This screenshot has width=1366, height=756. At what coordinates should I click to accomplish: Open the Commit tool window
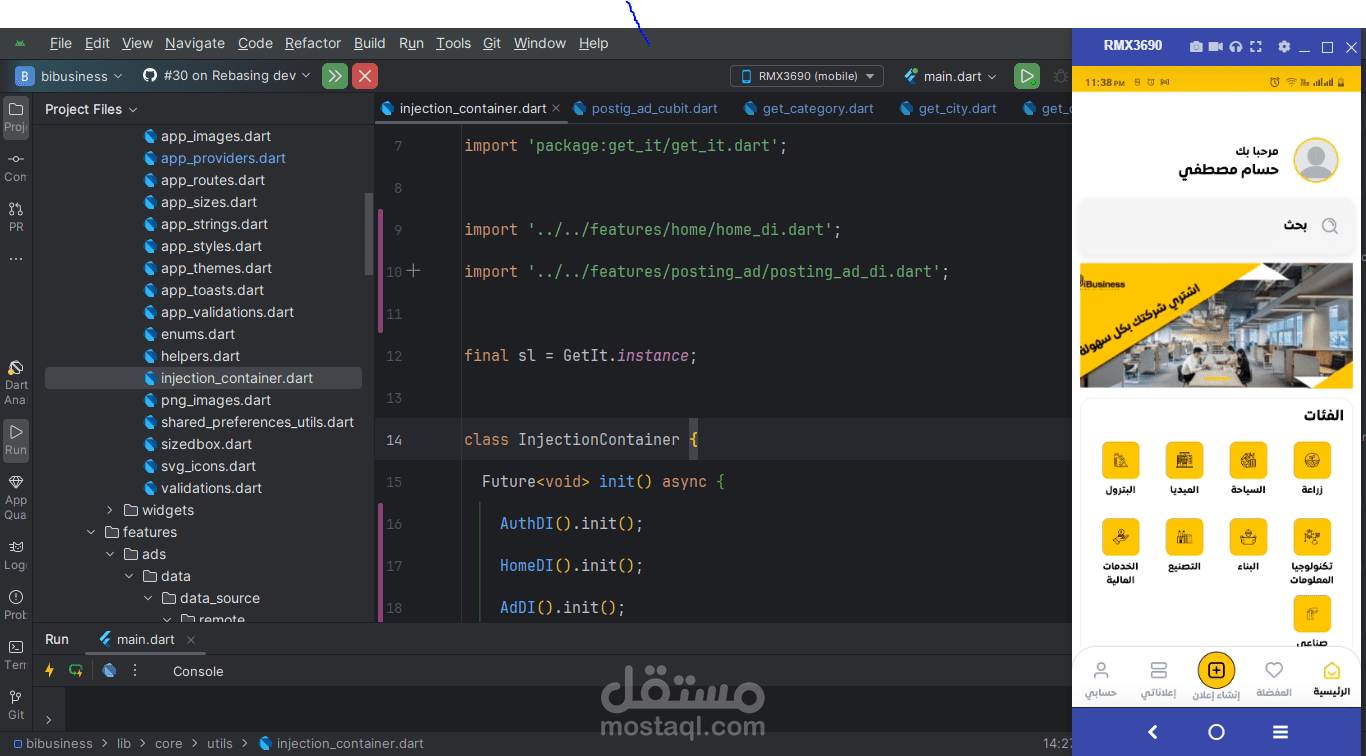point(16,165)
